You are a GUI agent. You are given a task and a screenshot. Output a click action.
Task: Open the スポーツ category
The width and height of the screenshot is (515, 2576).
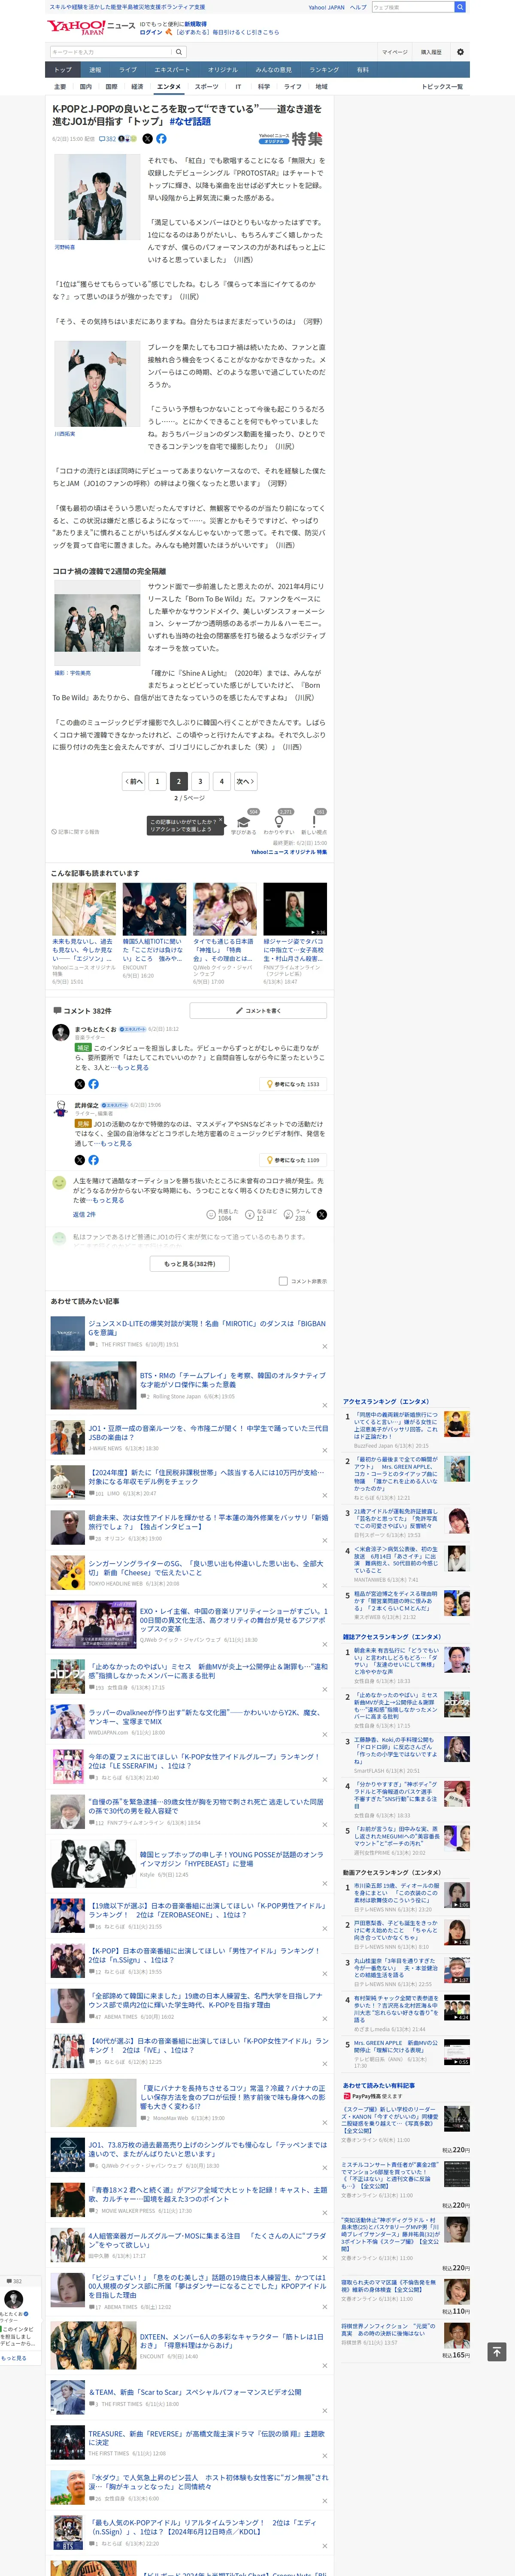(x=206, y=87)
